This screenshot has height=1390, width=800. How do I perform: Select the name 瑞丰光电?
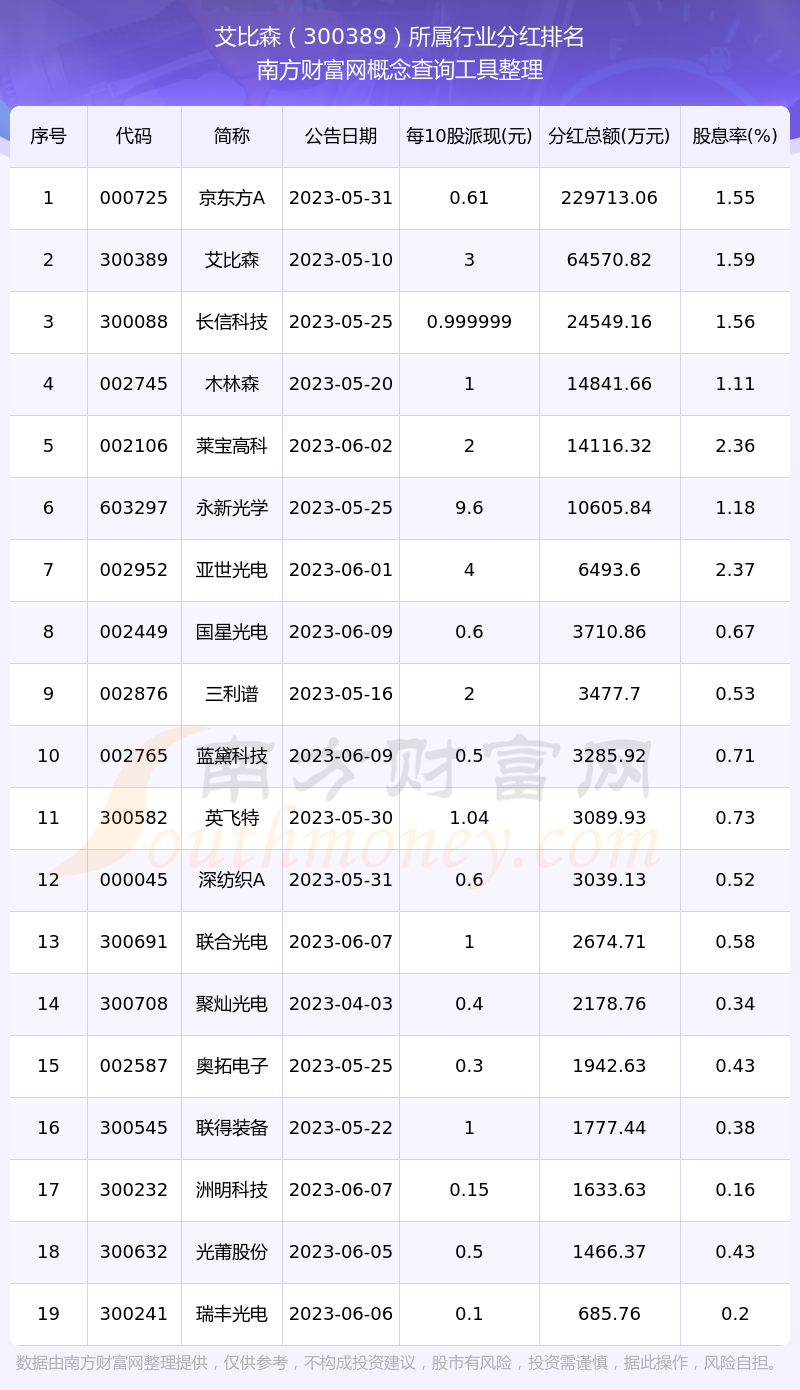point(232,1314)
